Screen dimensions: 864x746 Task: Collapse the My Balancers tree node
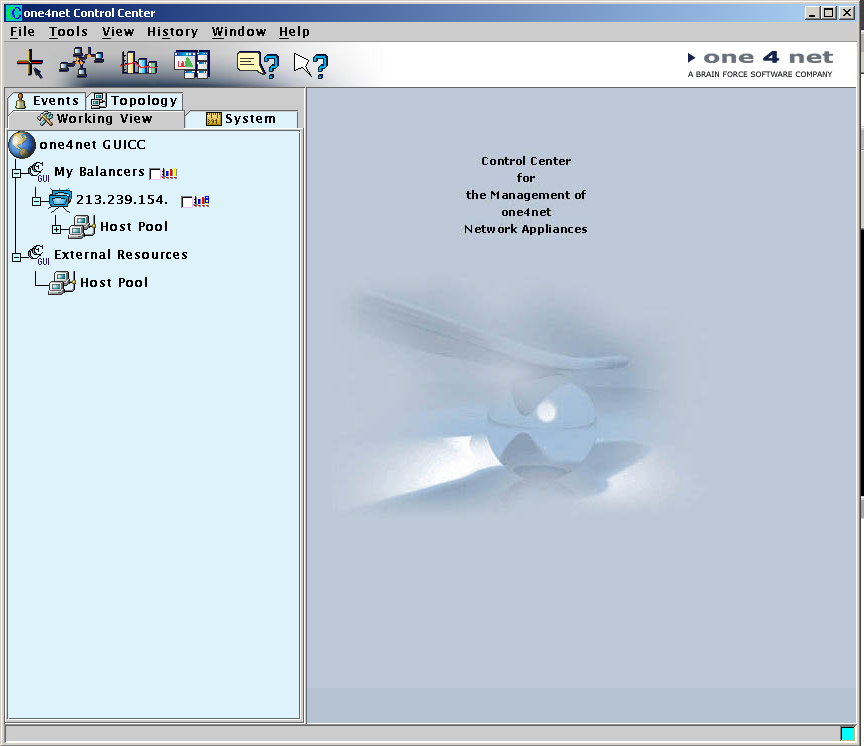17,174
